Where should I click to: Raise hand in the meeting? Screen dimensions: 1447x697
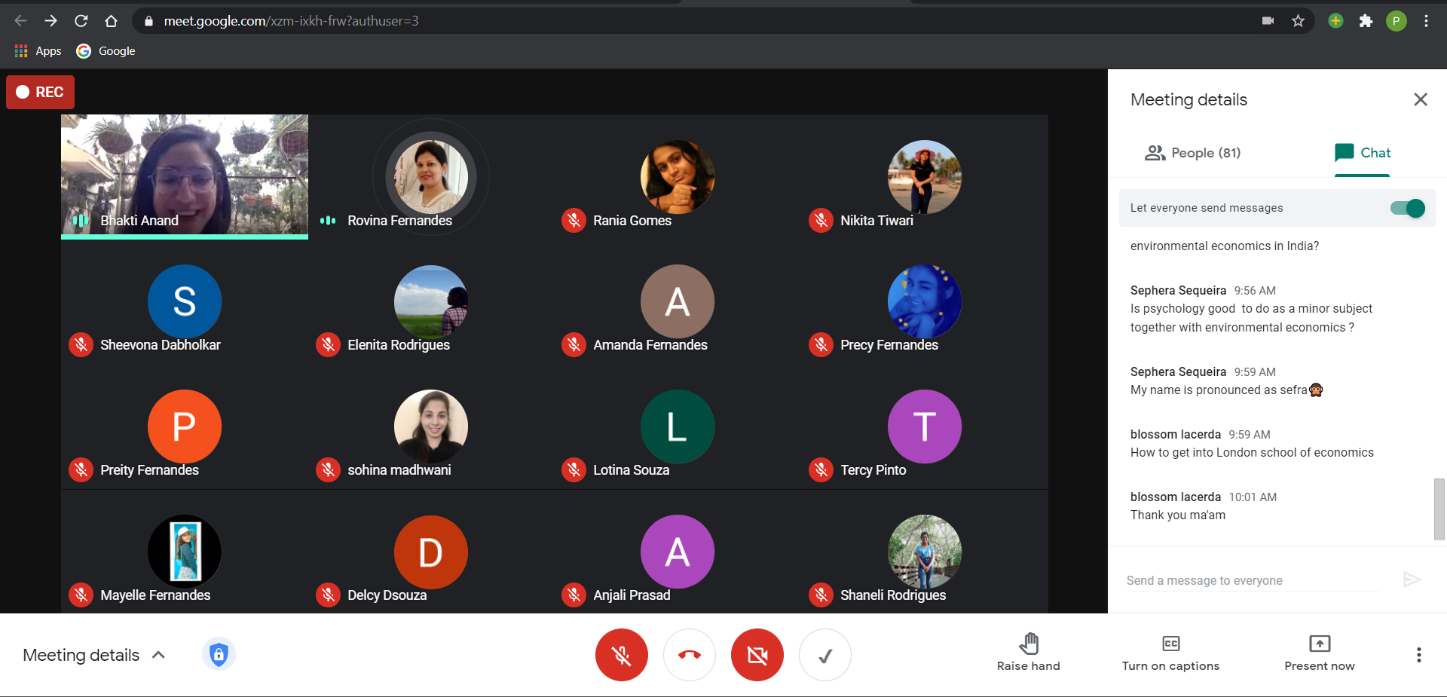coord(1028,653)
